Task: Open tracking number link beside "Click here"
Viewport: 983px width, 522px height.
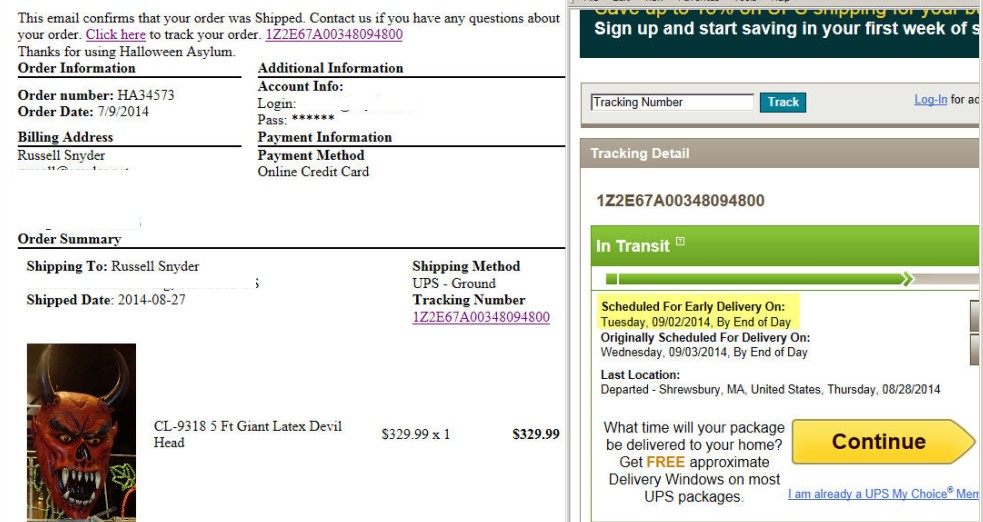Action: 334,34
